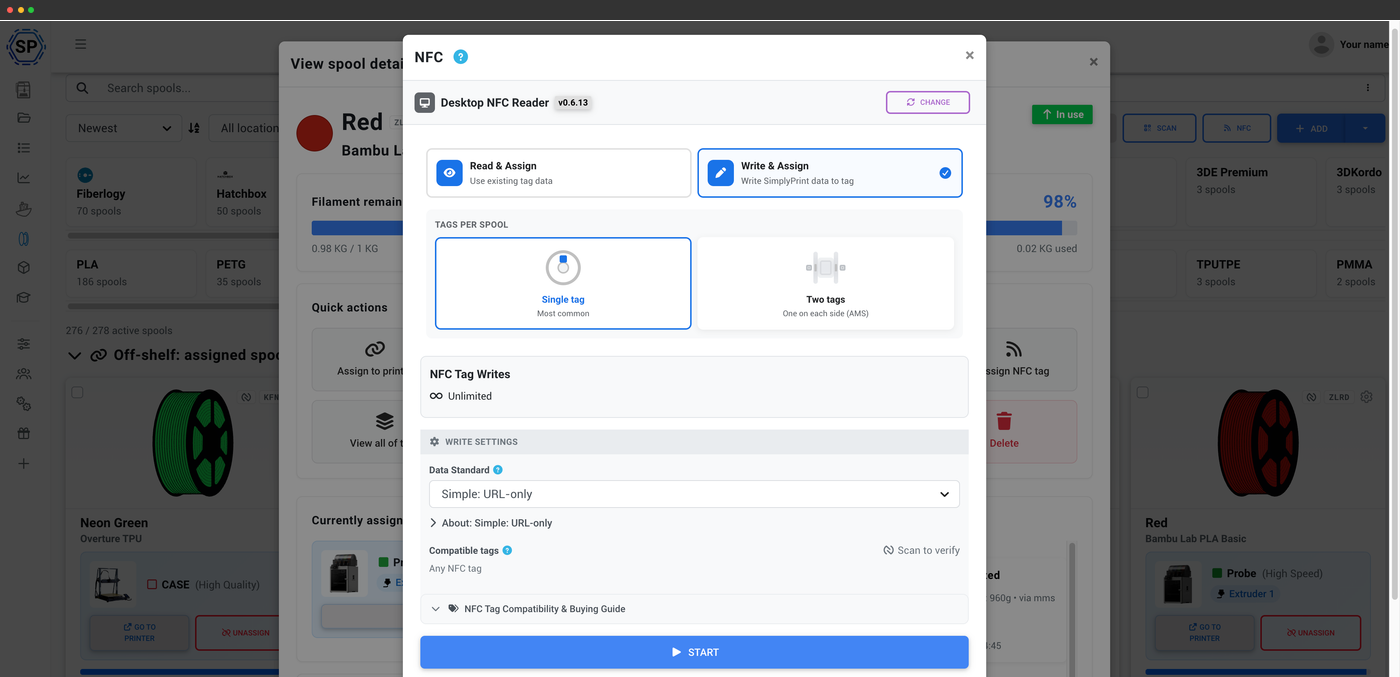This screenshot has height=677, width=1400.
Task: Click the ADD spool button
Action: (1311, 128)
